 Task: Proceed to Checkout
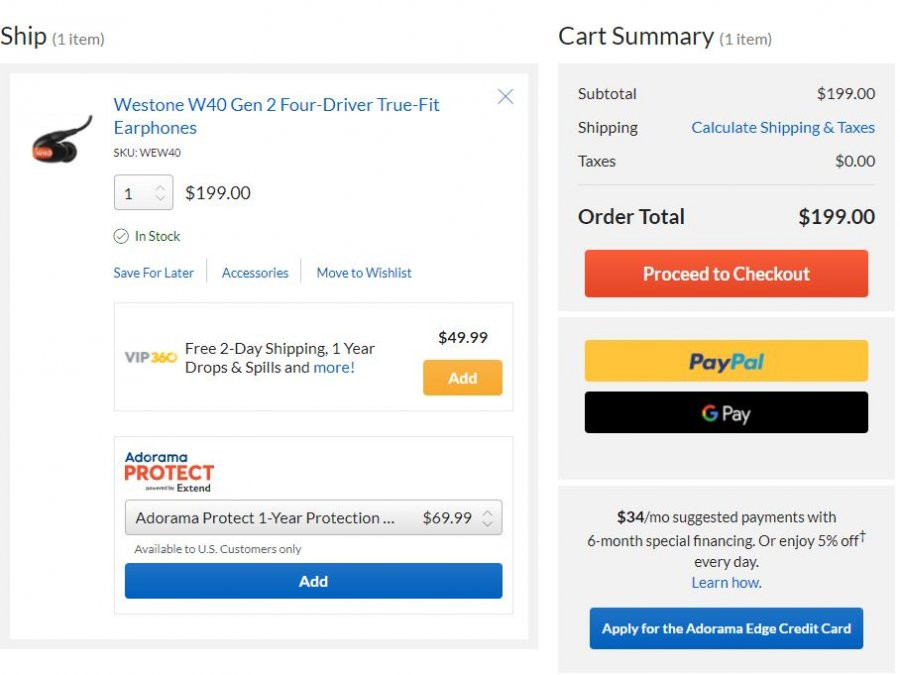coord(726,273)
